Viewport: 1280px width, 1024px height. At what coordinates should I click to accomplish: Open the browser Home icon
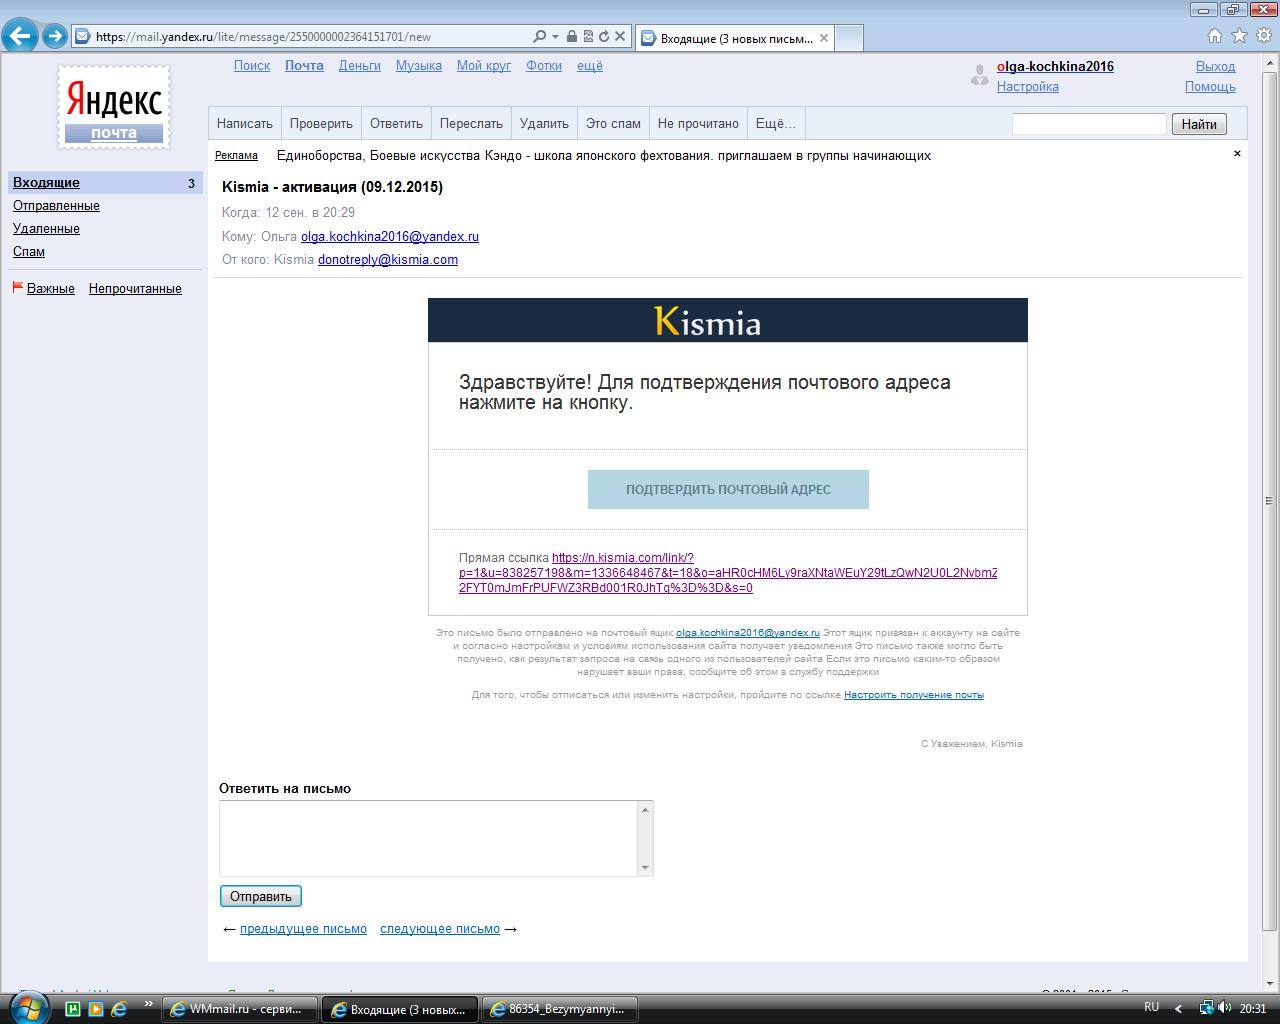[x=1215, y=36]
